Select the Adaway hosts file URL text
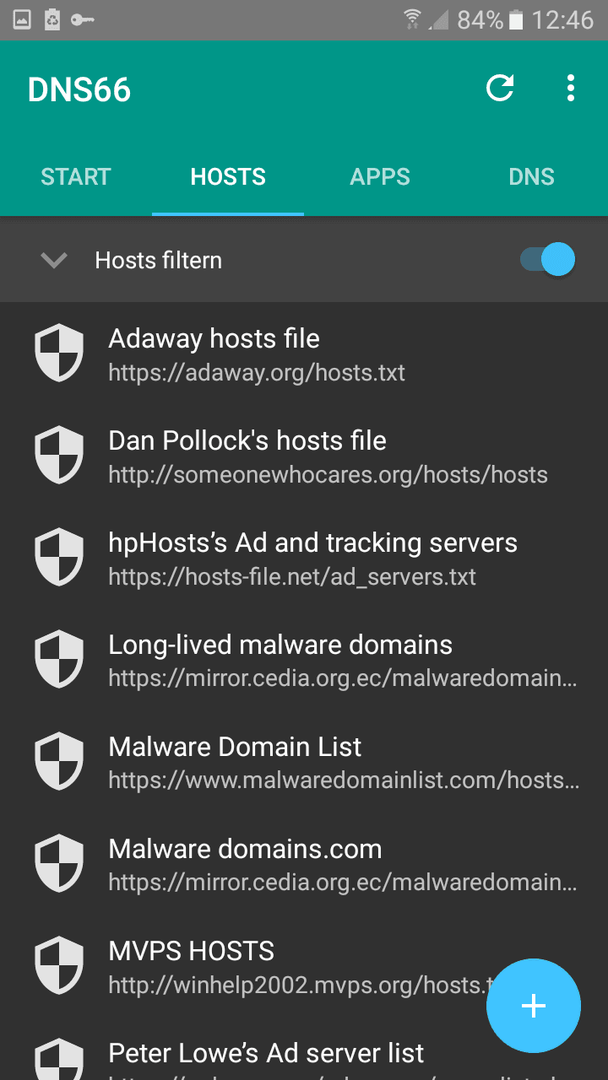The height and width of the screenshot is (1080, 608). [x=256, y=373]
